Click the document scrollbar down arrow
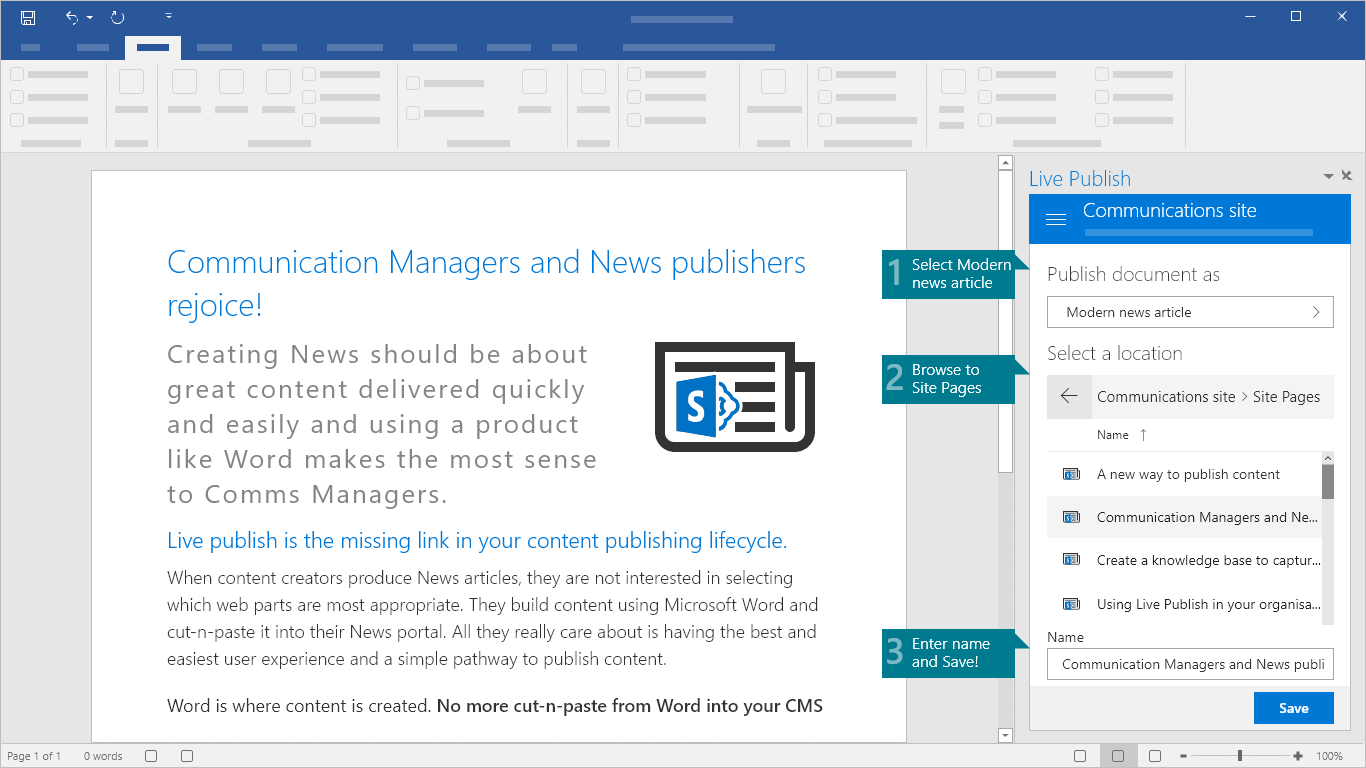This screenshot has height=768, width=1366. (1005, 735)
